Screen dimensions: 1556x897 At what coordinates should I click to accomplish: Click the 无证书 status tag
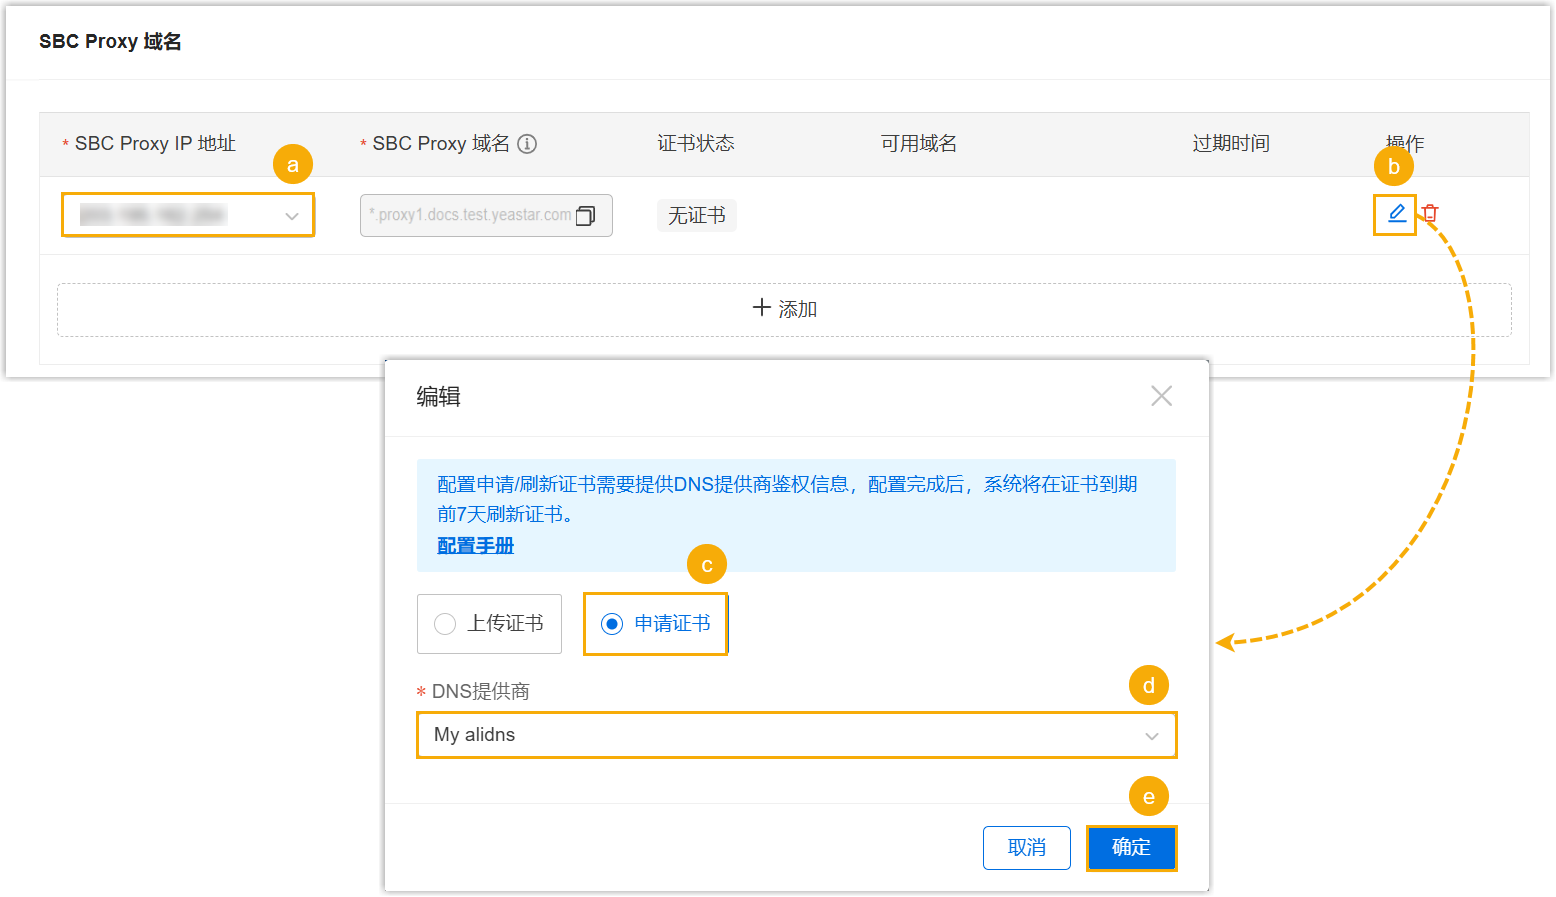click(696, 216)
